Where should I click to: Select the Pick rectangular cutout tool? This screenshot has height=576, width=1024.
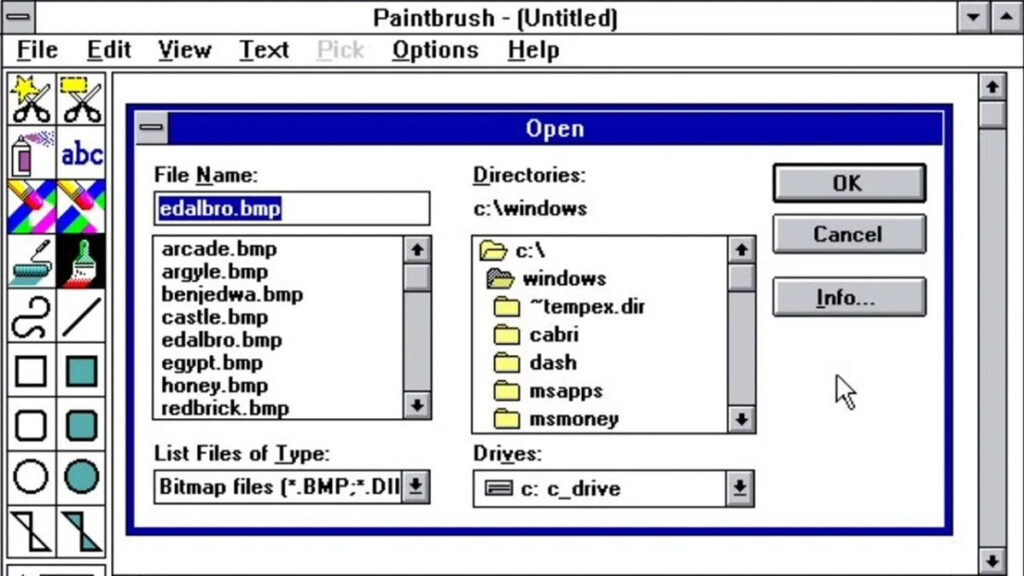81,99
